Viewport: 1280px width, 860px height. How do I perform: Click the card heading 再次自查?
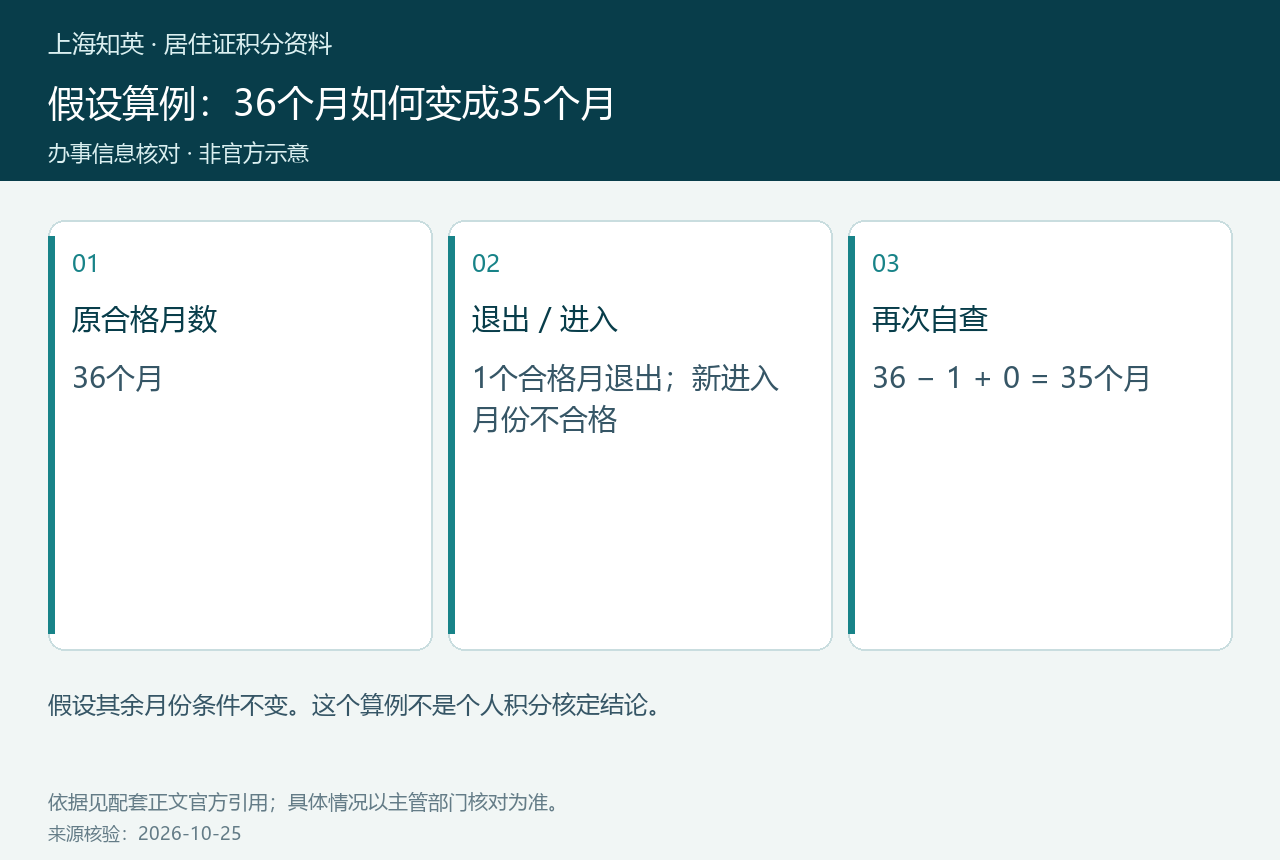pos(930,320)
